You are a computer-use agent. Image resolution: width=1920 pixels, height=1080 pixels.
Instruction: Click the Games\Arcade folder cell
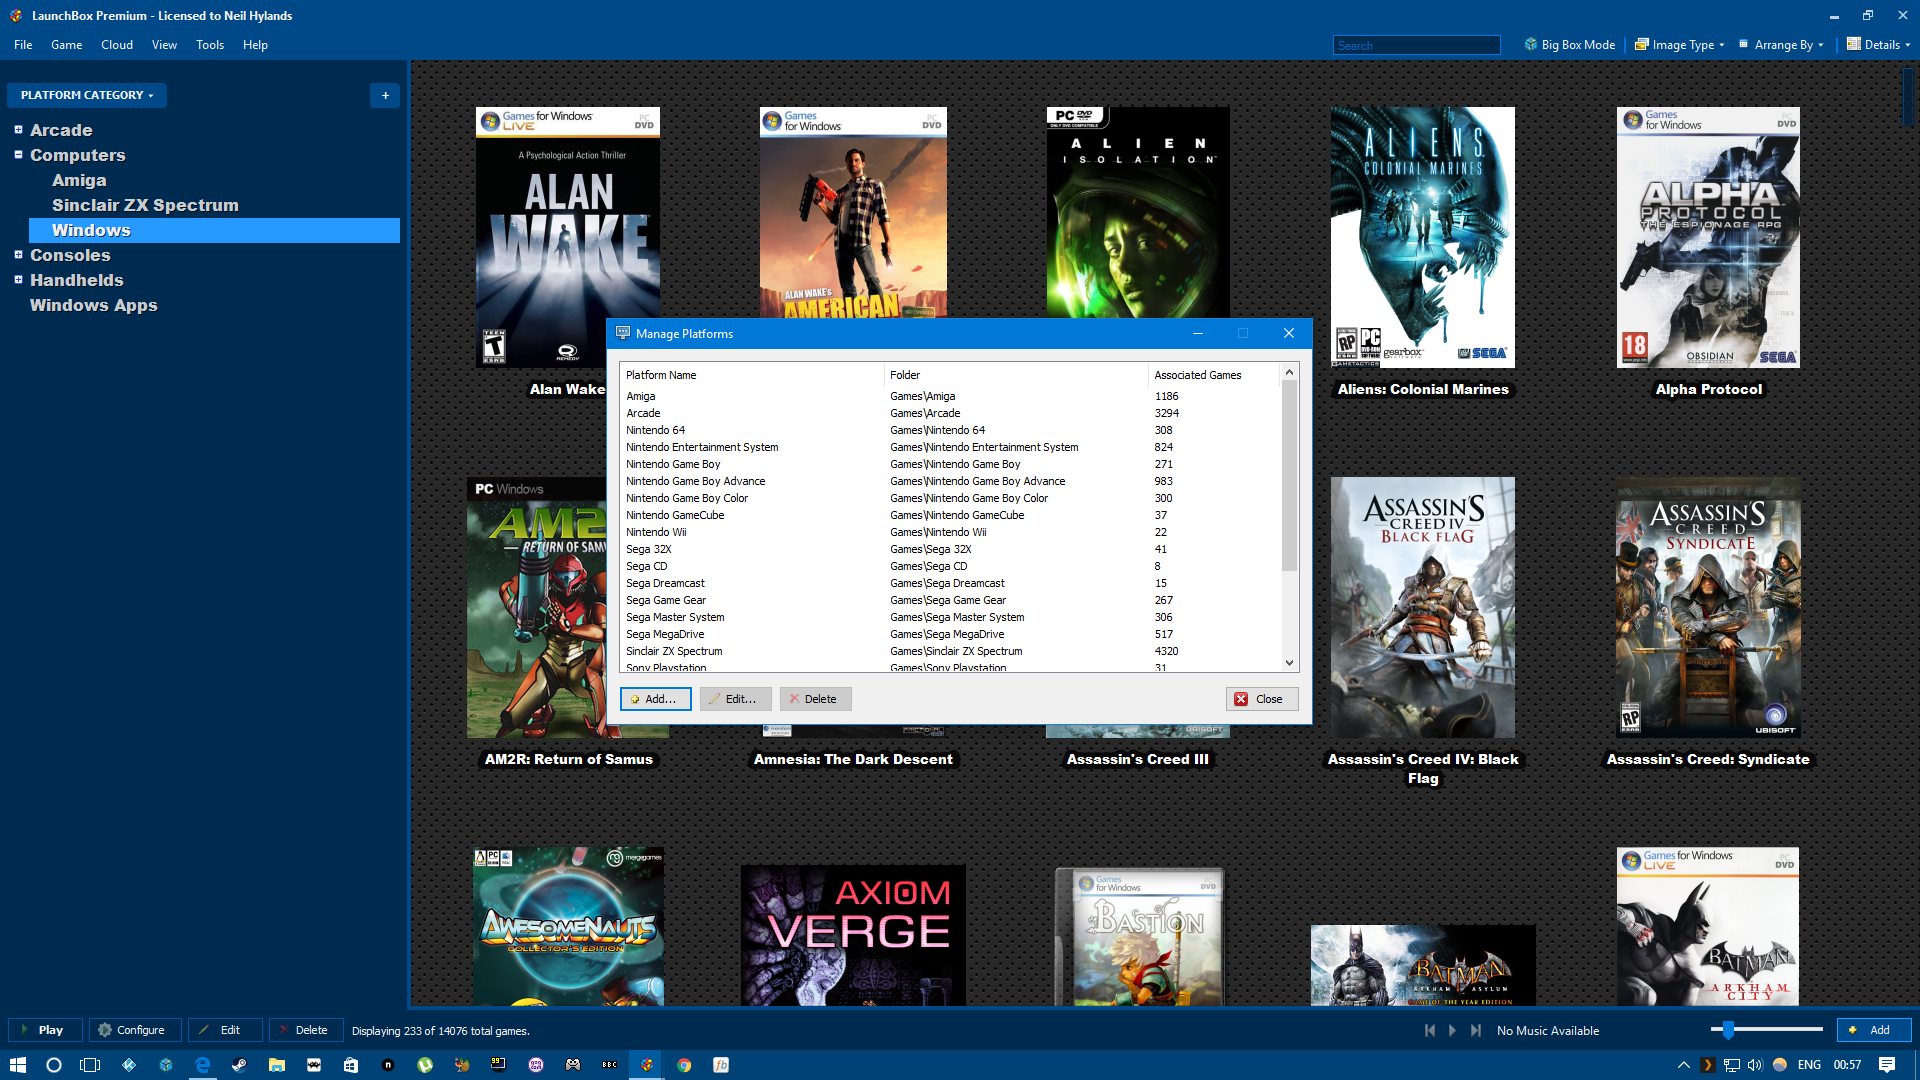click(x=925, y=413)
